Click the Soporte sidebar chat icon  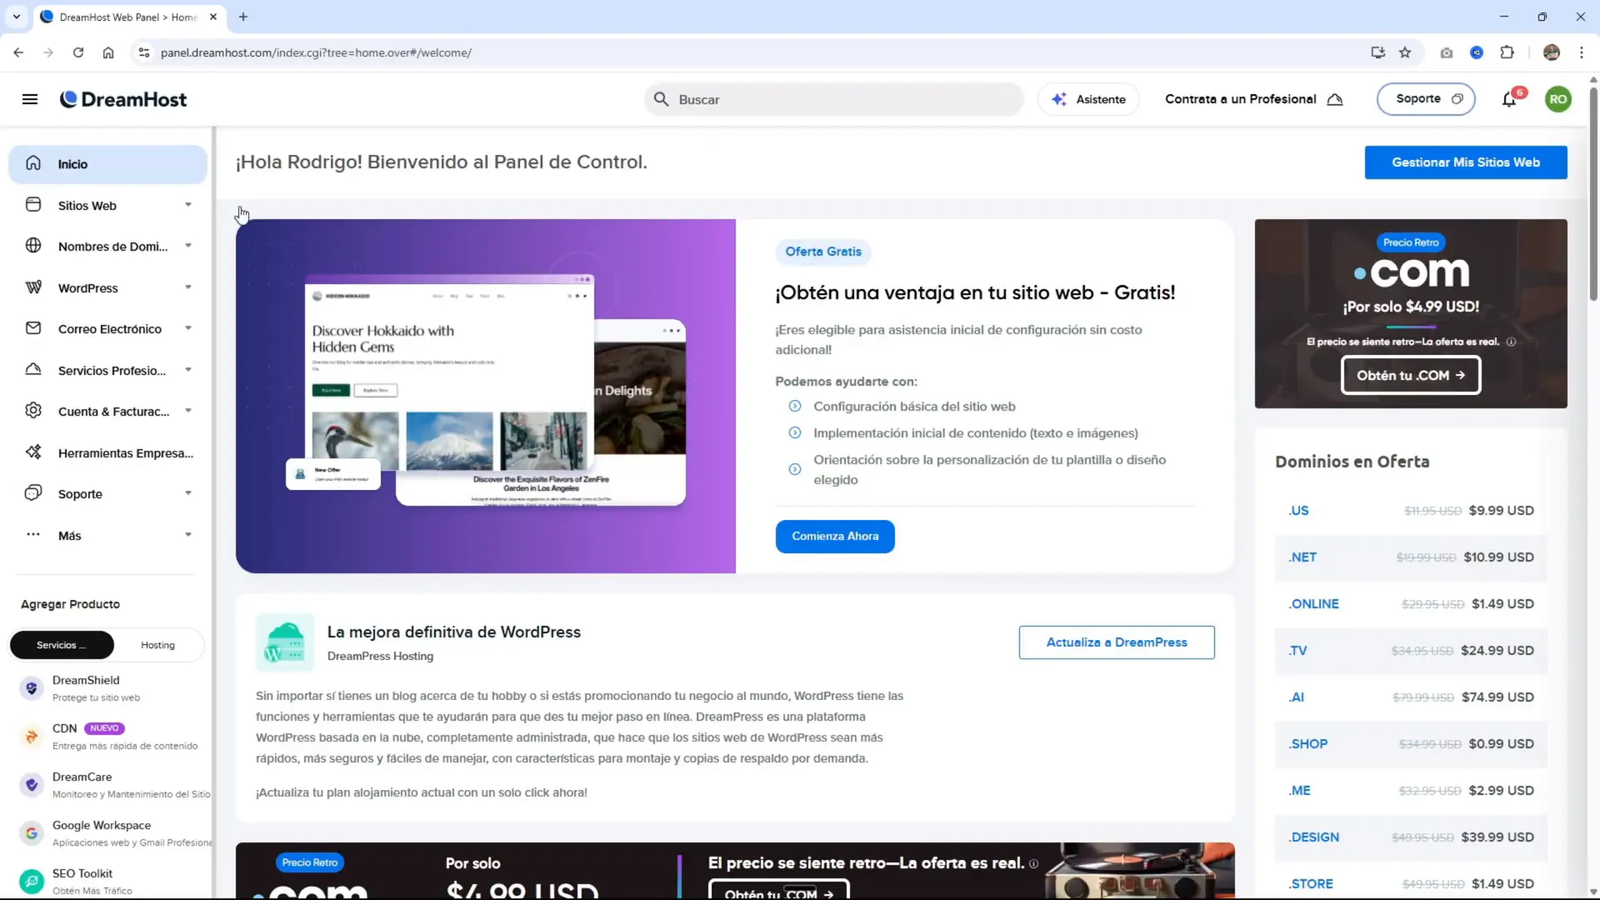(x=33, y=493)
